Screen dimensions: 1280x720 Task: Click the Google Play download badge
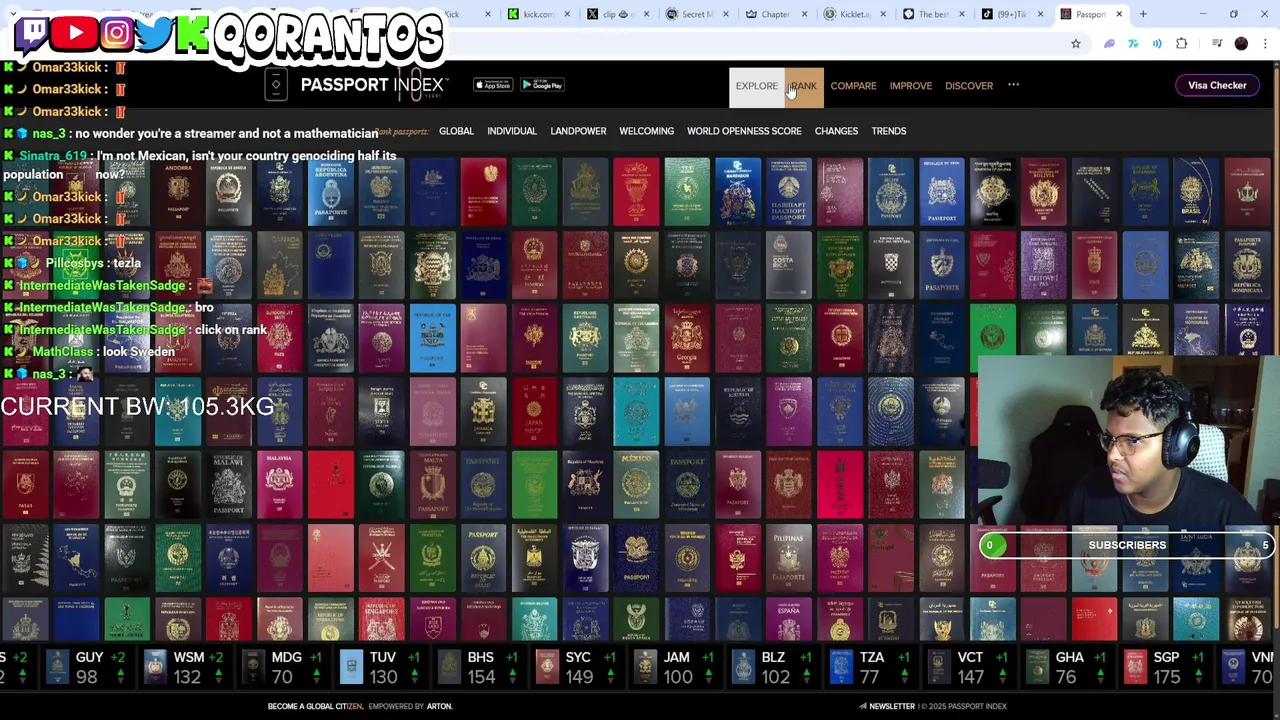click(x=542, y=85)
